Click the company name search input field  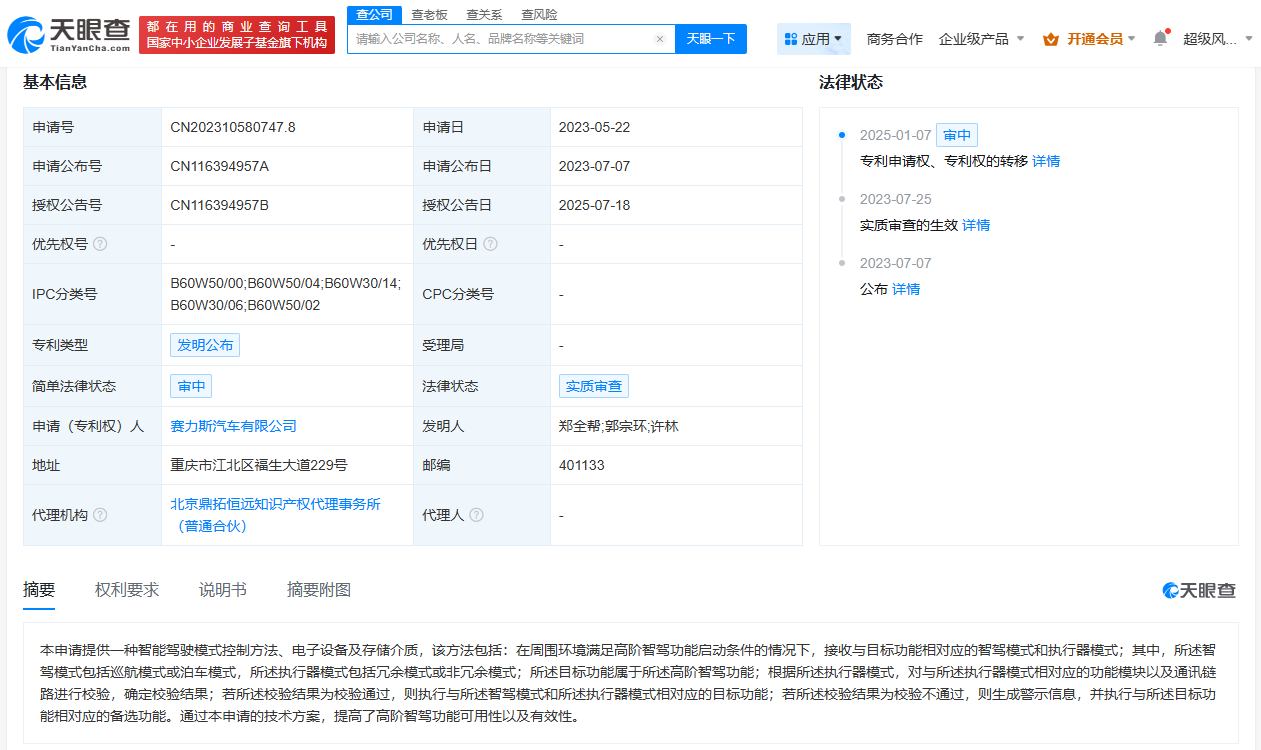coord(500,39)
